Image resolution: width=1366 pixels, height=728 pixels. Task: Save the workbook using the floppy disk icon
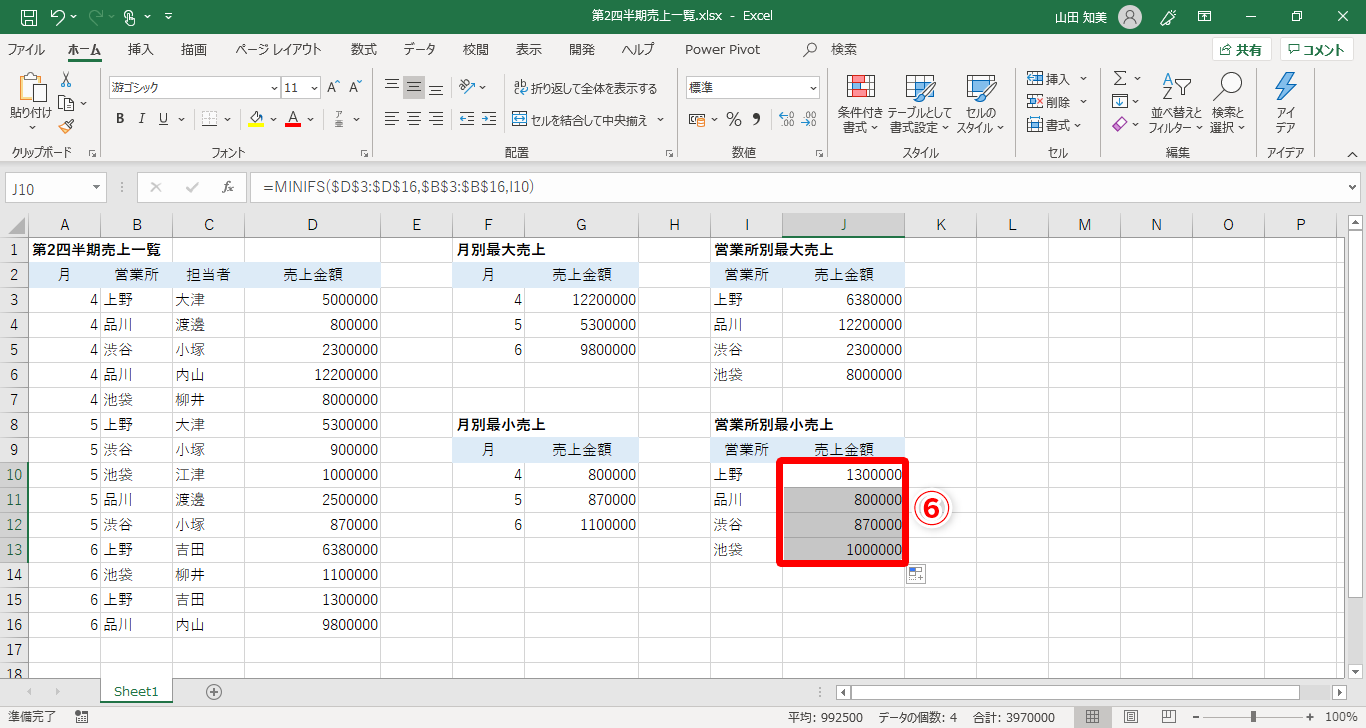tap(28, 17)
